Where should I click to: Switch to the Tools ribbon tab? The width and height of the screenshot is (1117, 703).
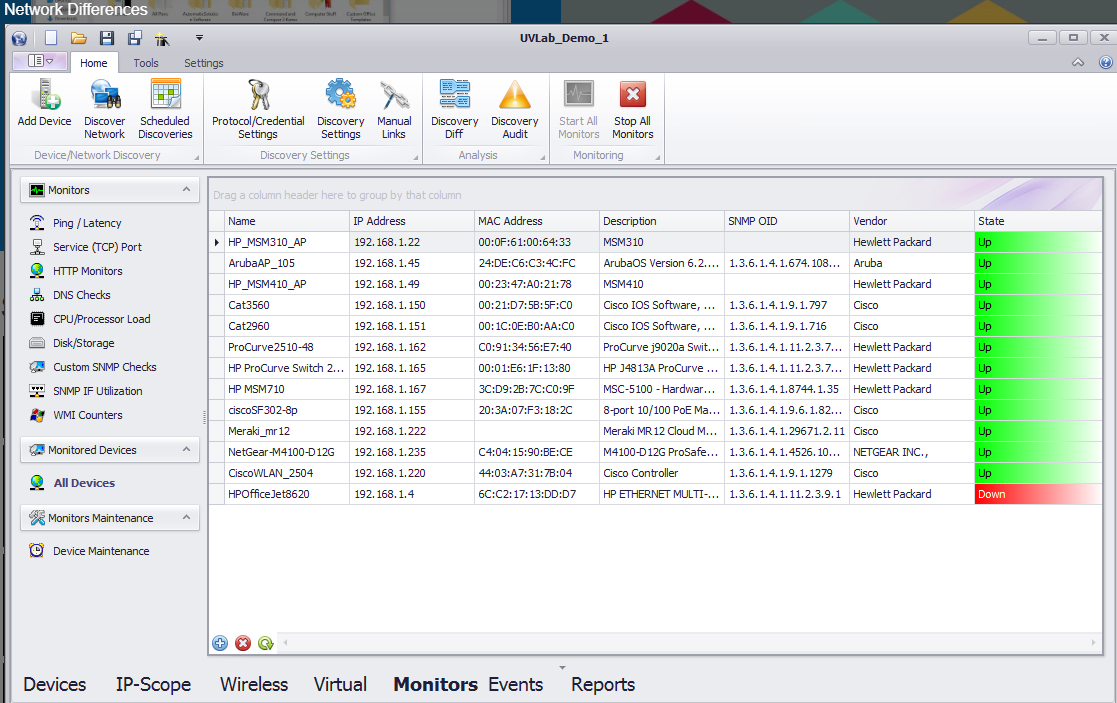click(x=146, y=63)
